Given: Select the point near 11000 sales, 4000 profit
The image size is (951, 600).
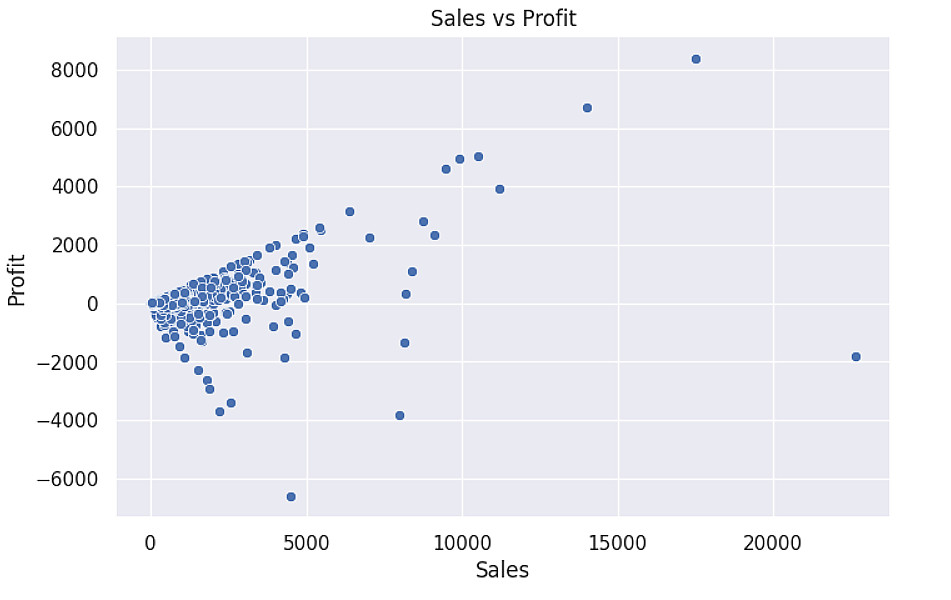Looking at the screenshot, I should (500, 189).
